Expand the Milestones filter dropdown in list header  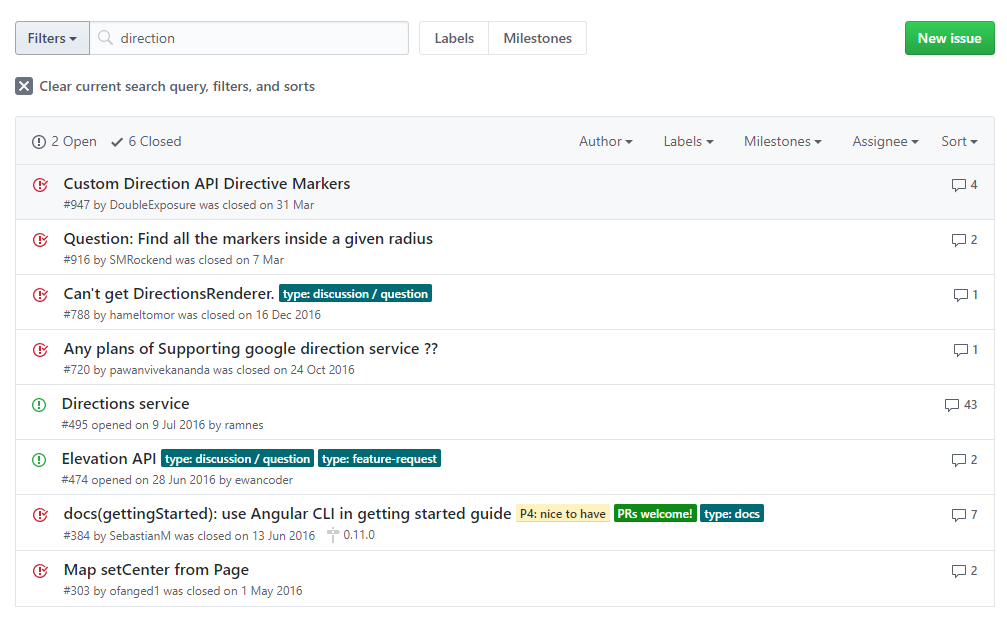coord(783,141)
